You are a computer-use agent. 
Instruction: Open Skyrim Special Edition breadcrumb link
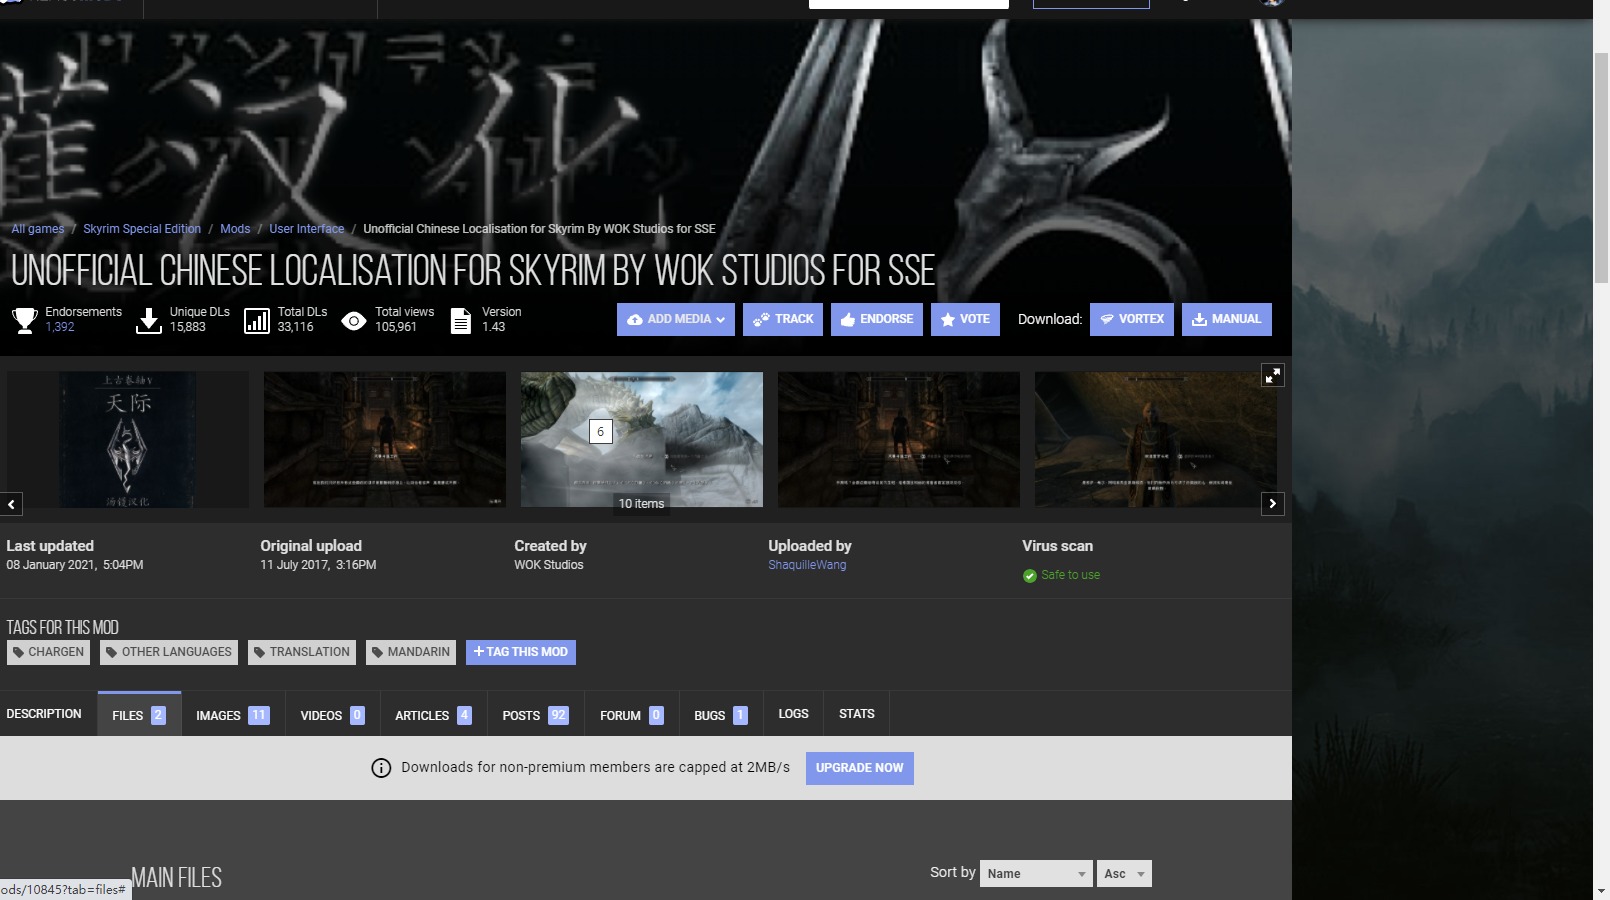tap(142, 229)
